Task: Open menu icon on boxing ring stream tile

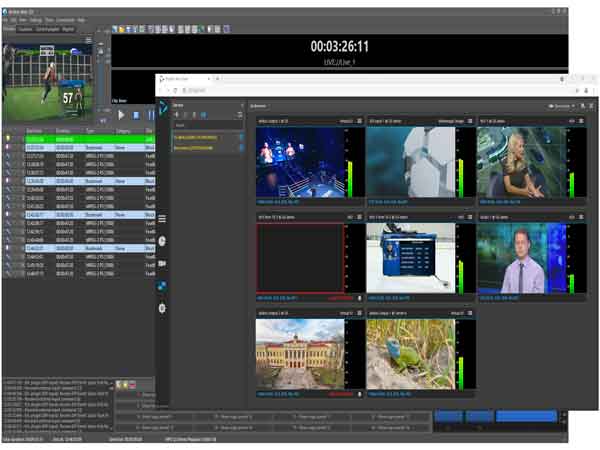Action: [359, 121]
